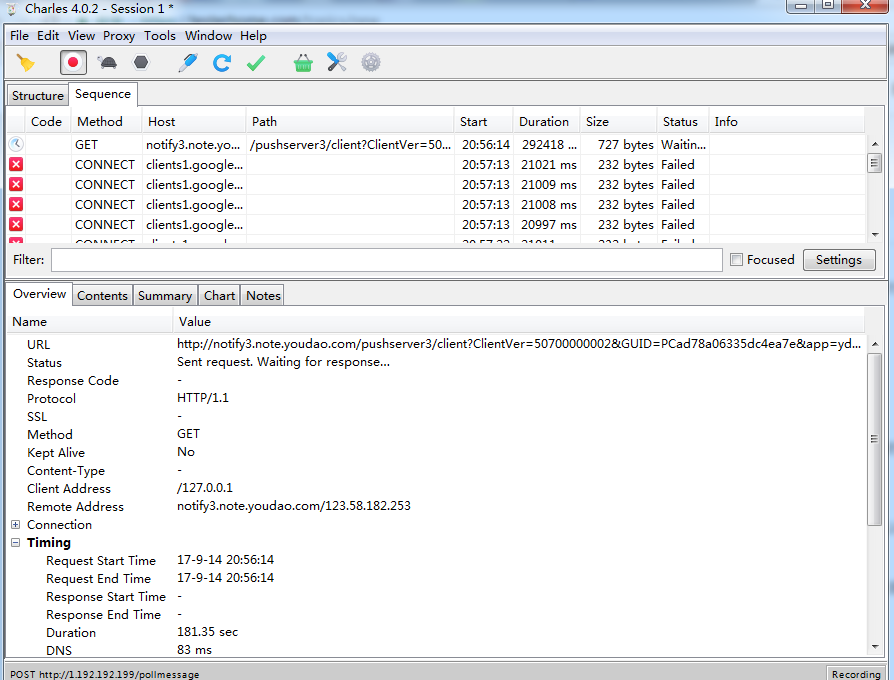The image size is (894, 680).
Task: Click the 292418 duration cell
Action: [548, 145]
